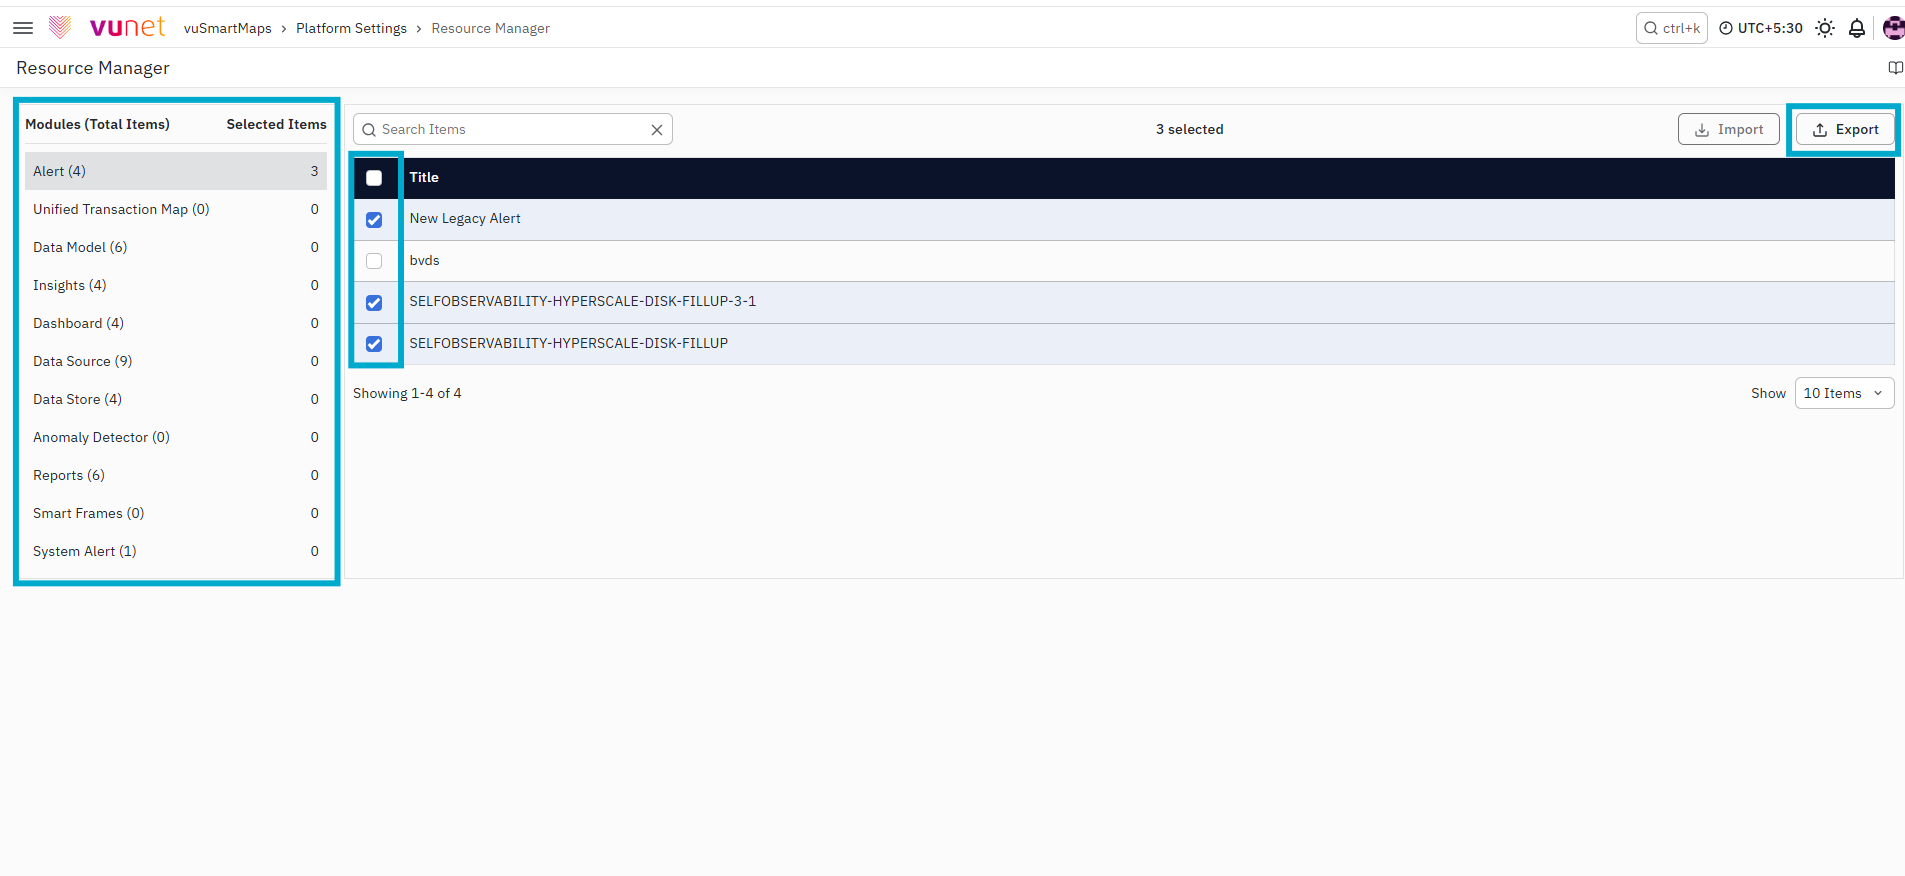Image resolution: width=1905 pixels, height=876 pixels.
Task: Open the hamburger navigation menu
Action: pyautogui.click(x=23, y=28)
